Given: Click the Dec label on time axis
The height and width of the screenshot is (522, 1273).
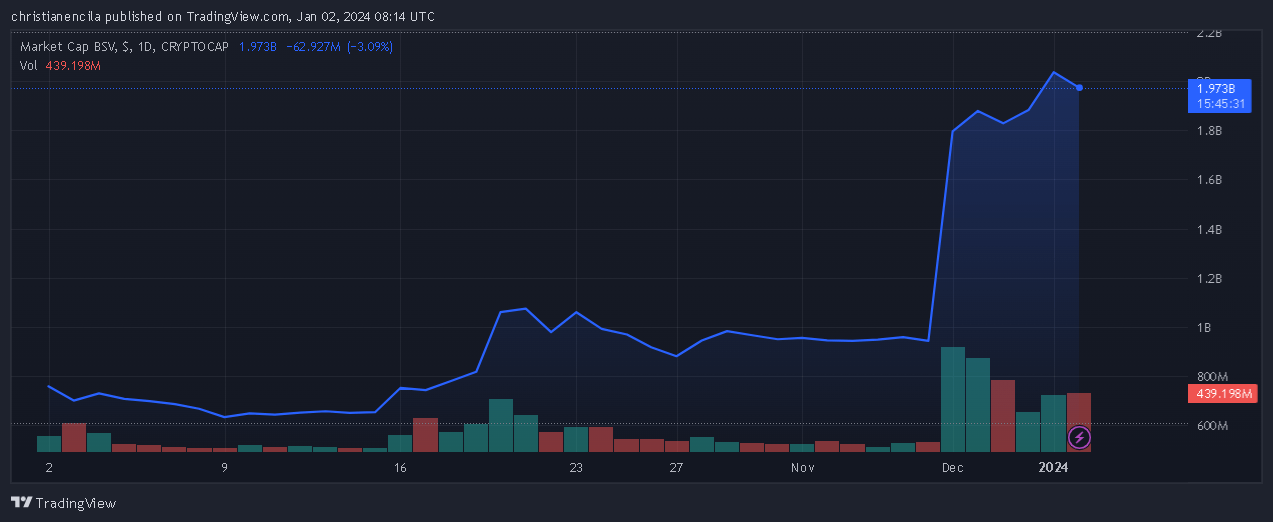Looking at the screenshot, I should click(x=953, y=467).
